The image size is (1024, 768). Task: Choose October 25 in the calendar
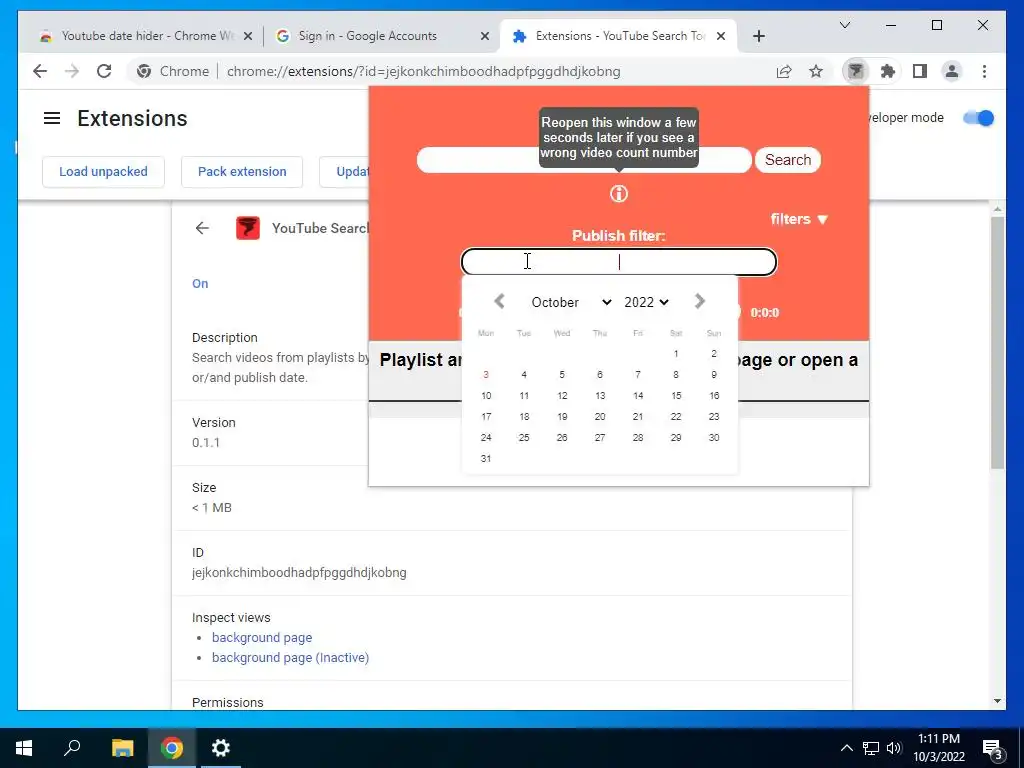[524, 438]
